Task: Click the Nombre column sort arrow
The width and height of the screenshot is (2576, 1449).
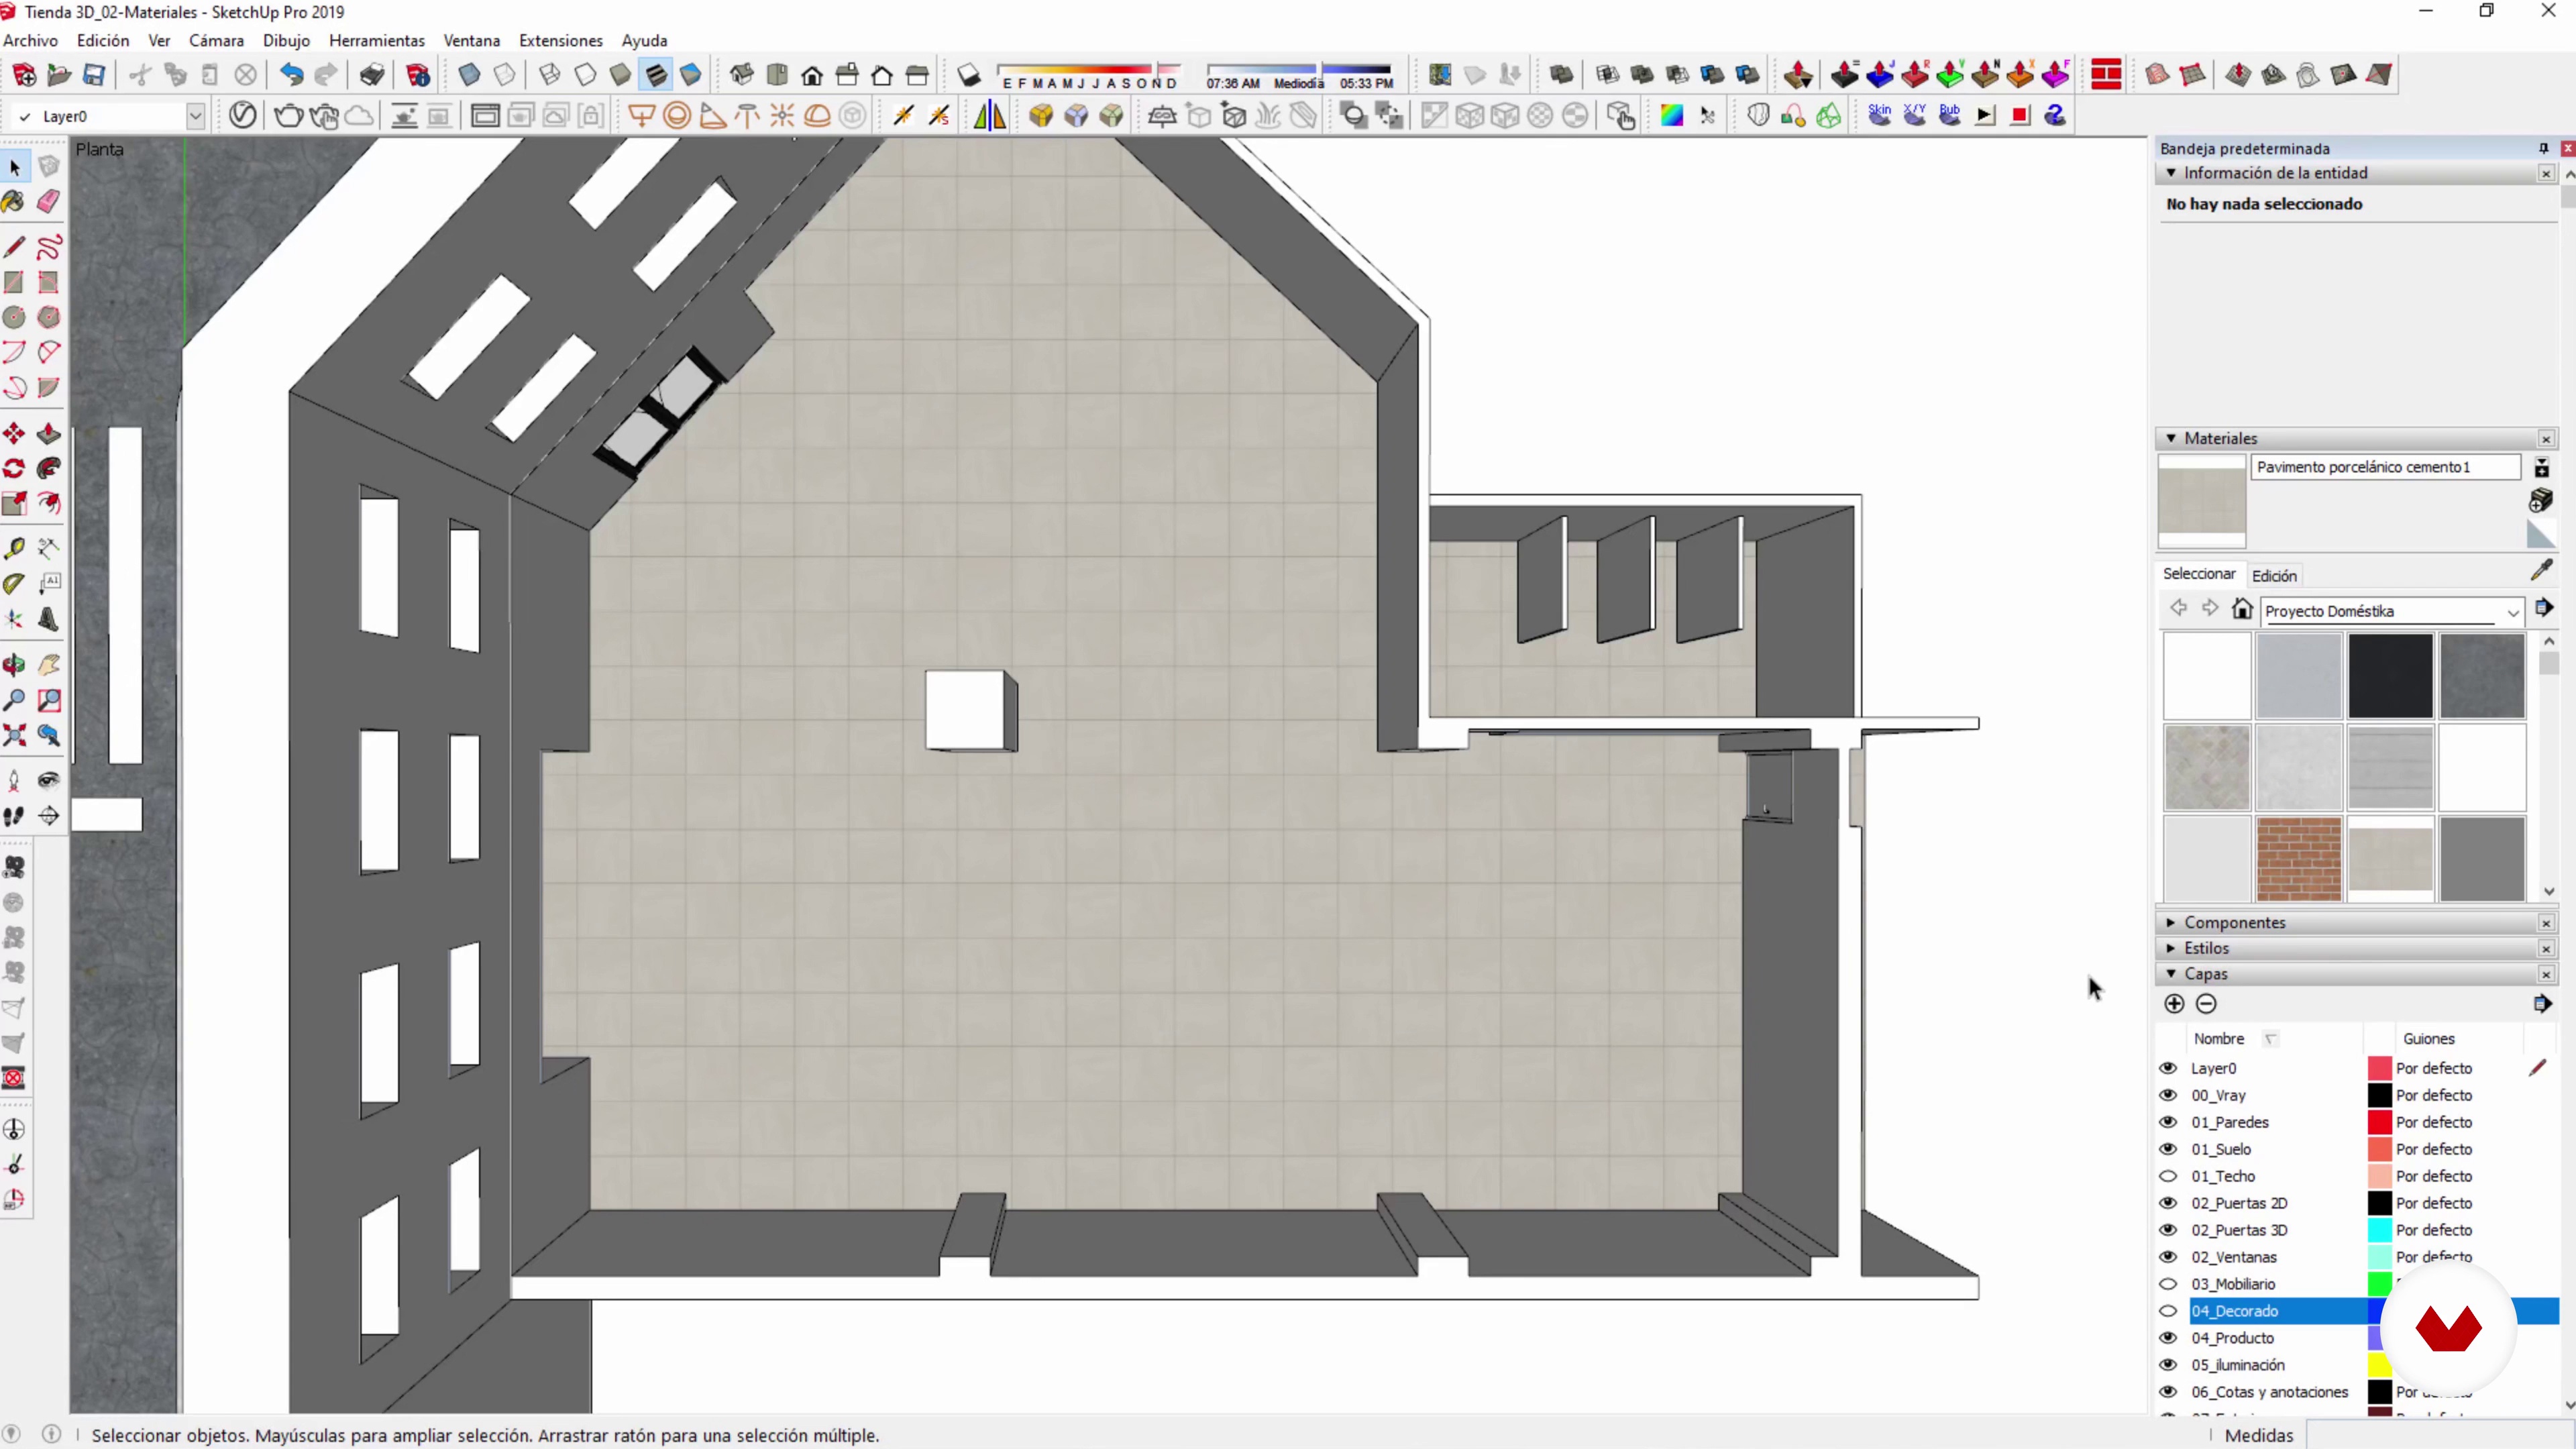Action: click(x=2270, y=1039)
